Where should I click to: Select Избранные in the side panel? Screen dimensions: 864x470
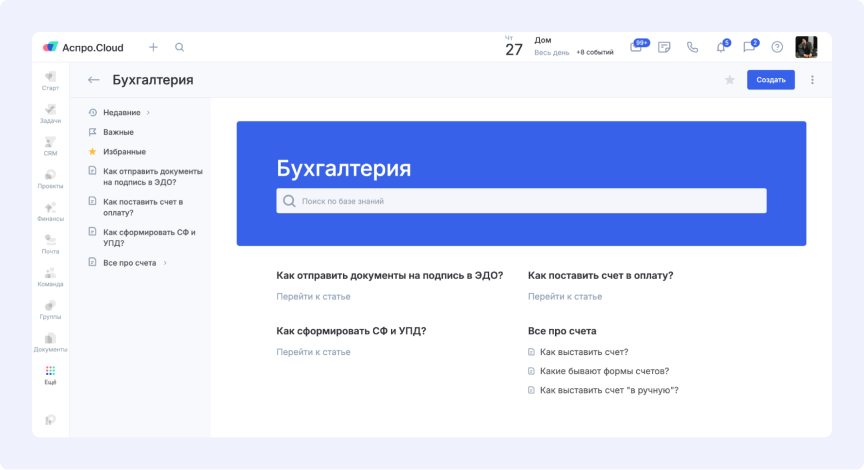click(124, 152)
